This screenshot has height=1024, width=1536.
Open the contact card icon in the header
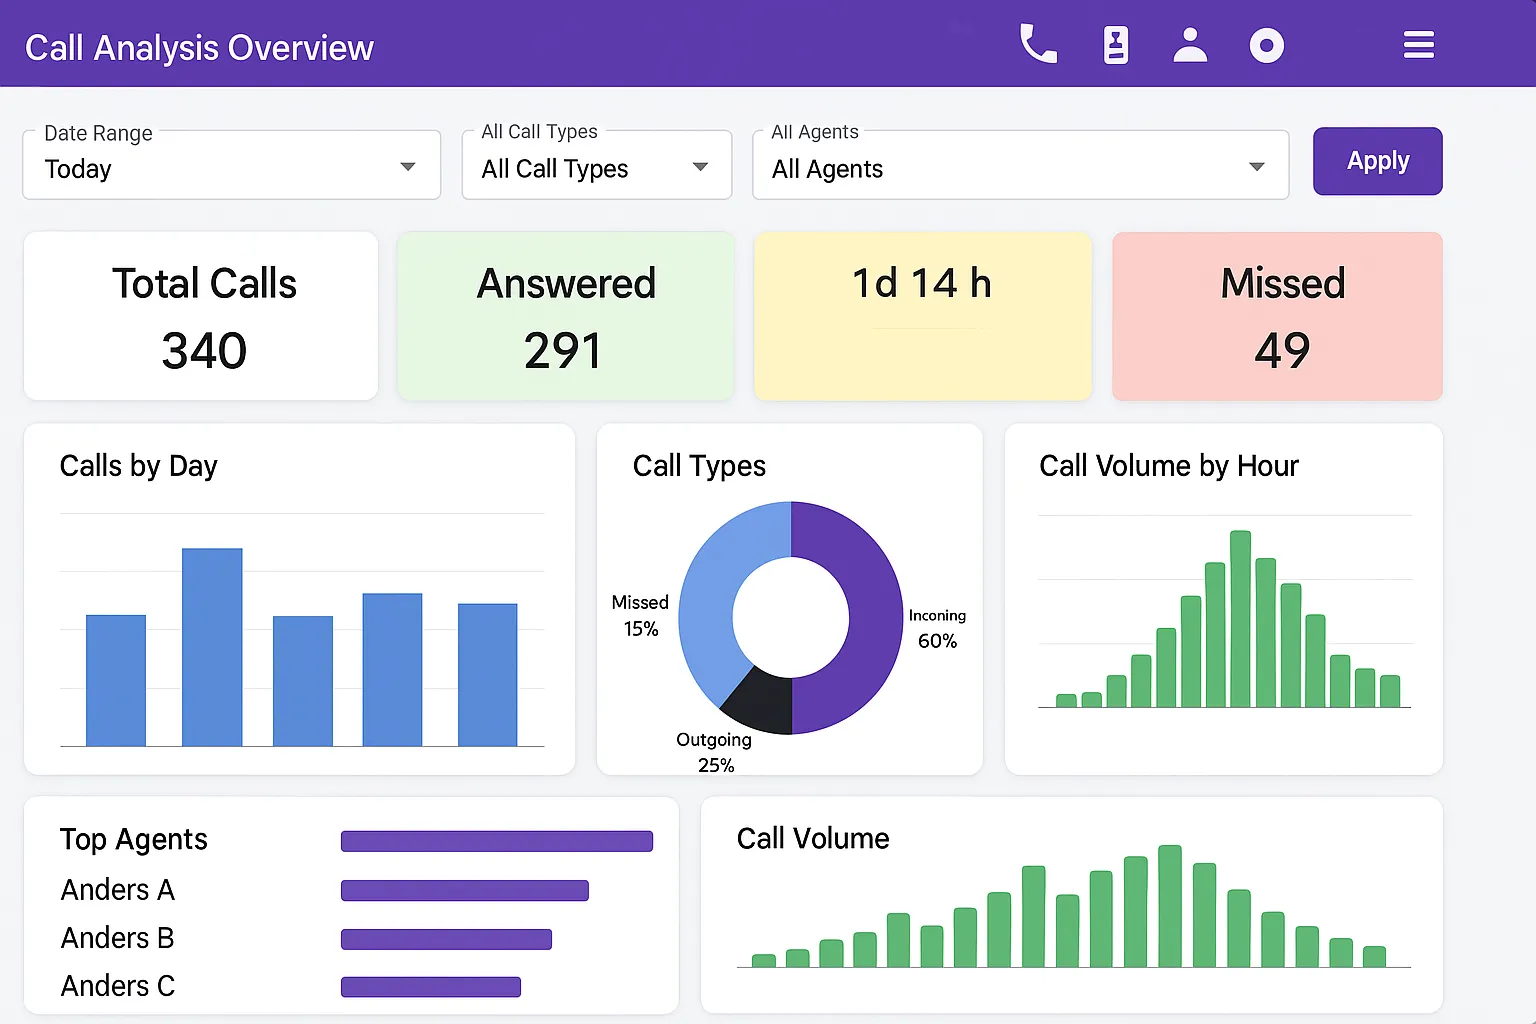pos(1114,44)
